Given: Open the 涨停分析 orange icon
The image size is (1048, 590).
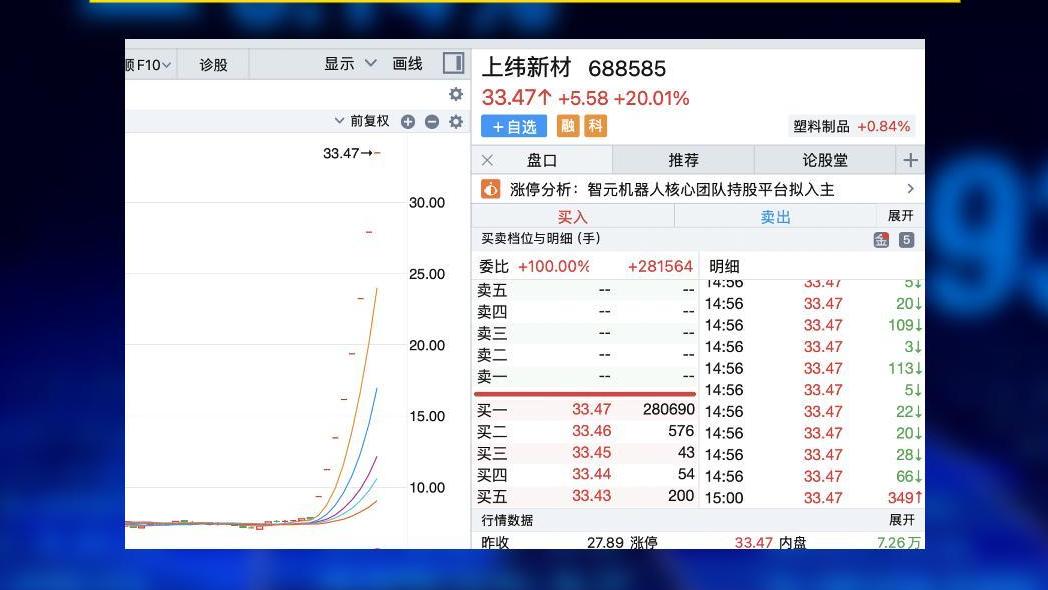Looking at the screenshot, I should point(491,190).
